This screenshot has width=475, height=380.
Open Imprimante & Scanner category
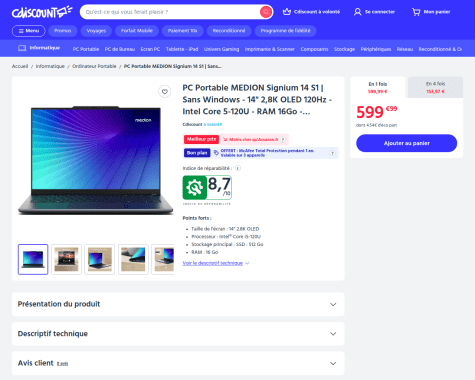(270, 49)
